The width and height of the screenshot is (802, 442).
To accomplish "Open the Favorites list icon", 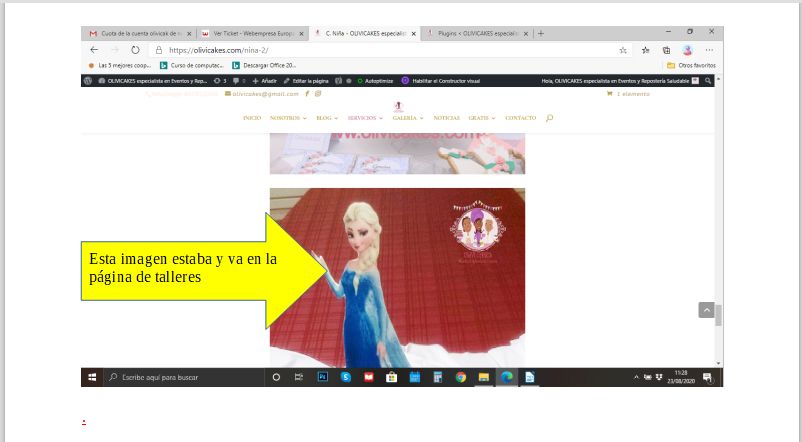I will [645, 50].
